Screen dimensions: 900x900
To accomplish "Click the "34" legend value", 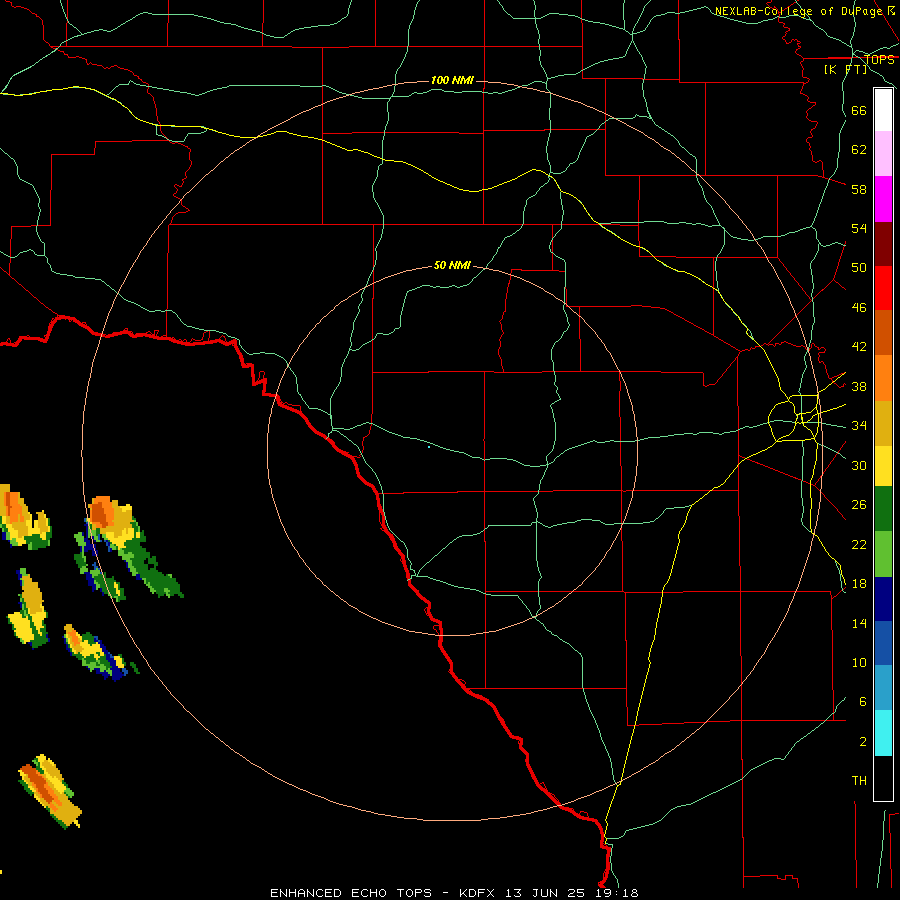I will tap(859, 426).
